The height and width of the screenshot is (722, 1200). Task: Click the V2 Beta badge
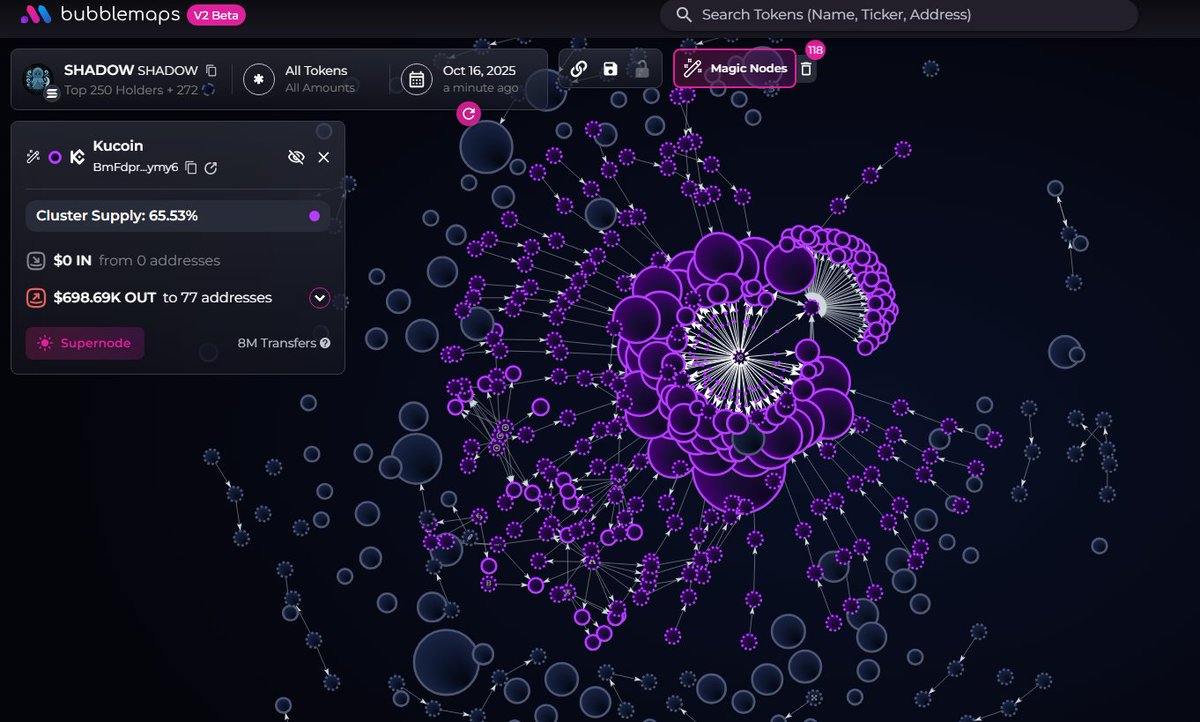[x=215, y=15]
